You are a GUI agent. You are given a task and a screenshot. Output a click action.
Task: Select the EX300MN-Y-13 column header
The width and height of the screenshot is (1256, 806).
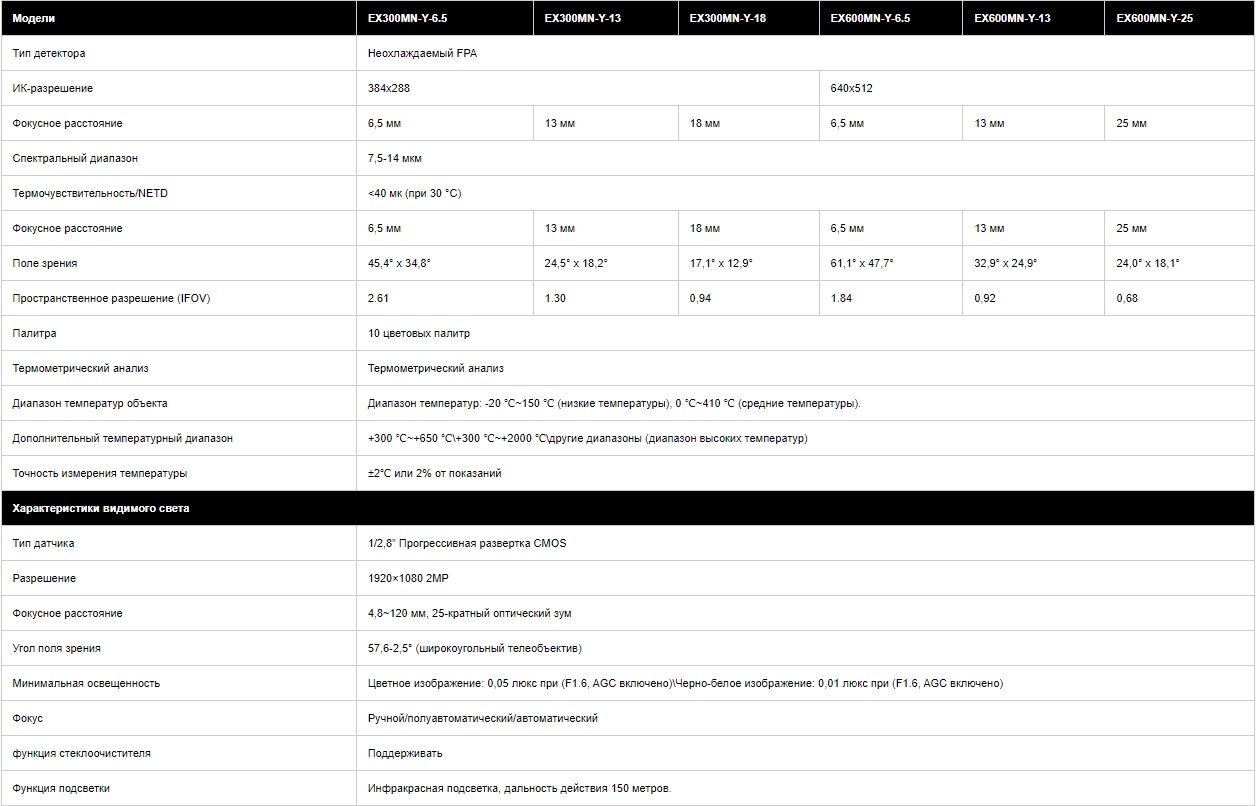click(583, 18)
